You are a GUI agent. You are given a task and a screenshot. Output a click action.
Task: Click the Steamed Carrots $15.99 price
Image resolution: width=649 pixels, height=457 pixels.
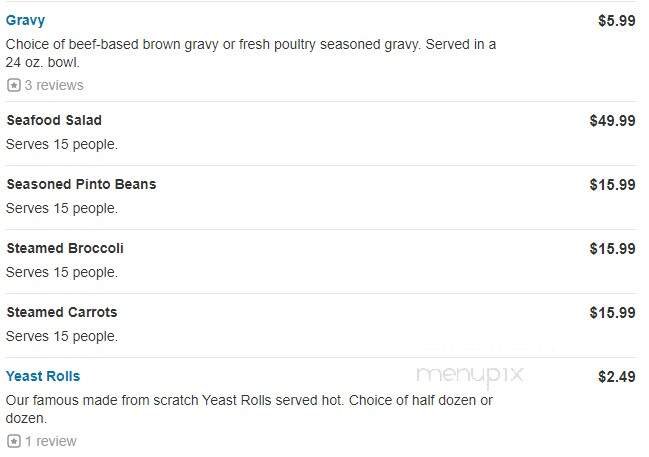point(612,312)
